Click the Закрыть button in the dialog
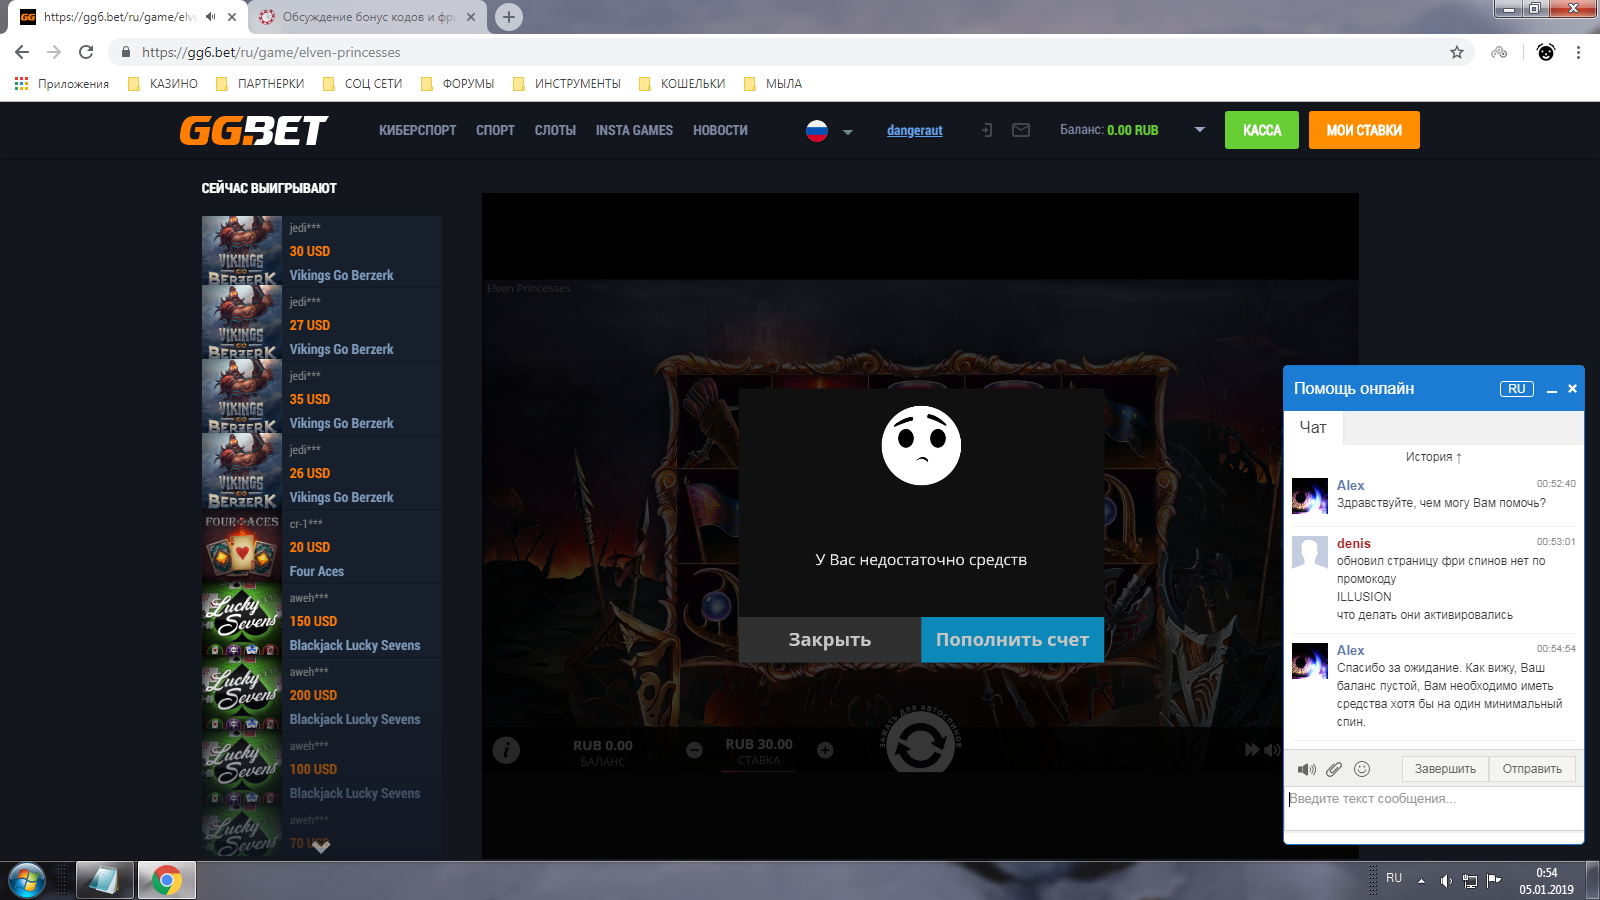 click(830, 640)
